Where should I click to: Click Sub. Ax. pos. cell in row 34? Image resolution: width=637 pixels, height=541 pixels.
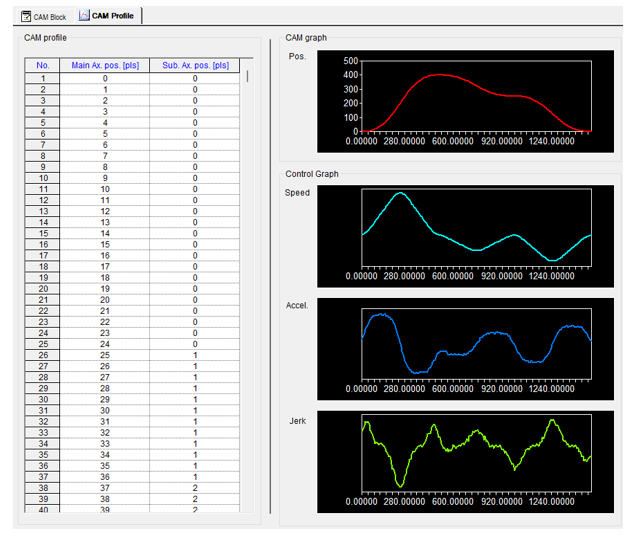pyautogui.click(x=195, y=444)
